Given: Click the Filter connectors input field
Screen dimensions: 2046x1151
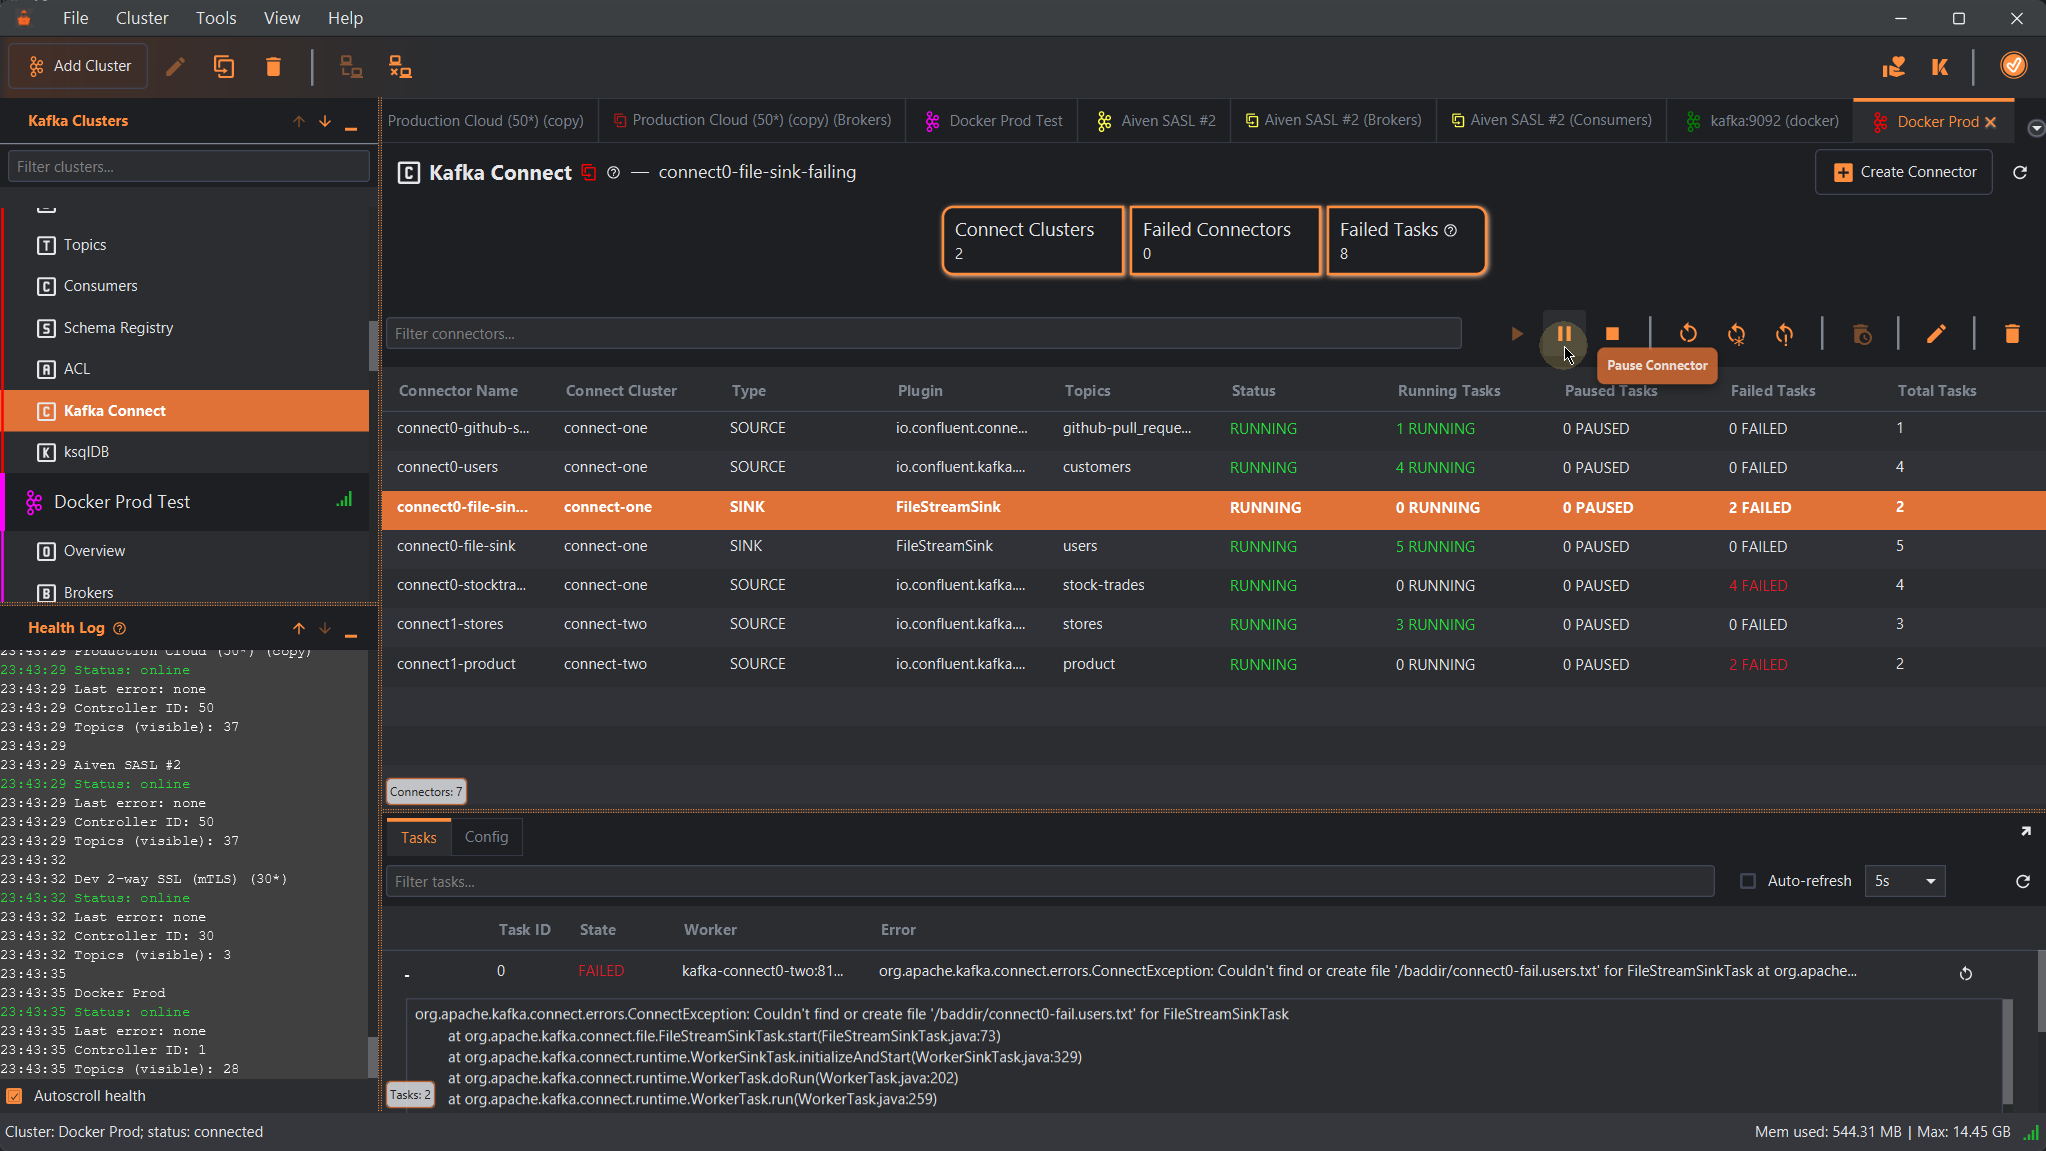Looking at the screenshot, I should click(x=924, y=334).
